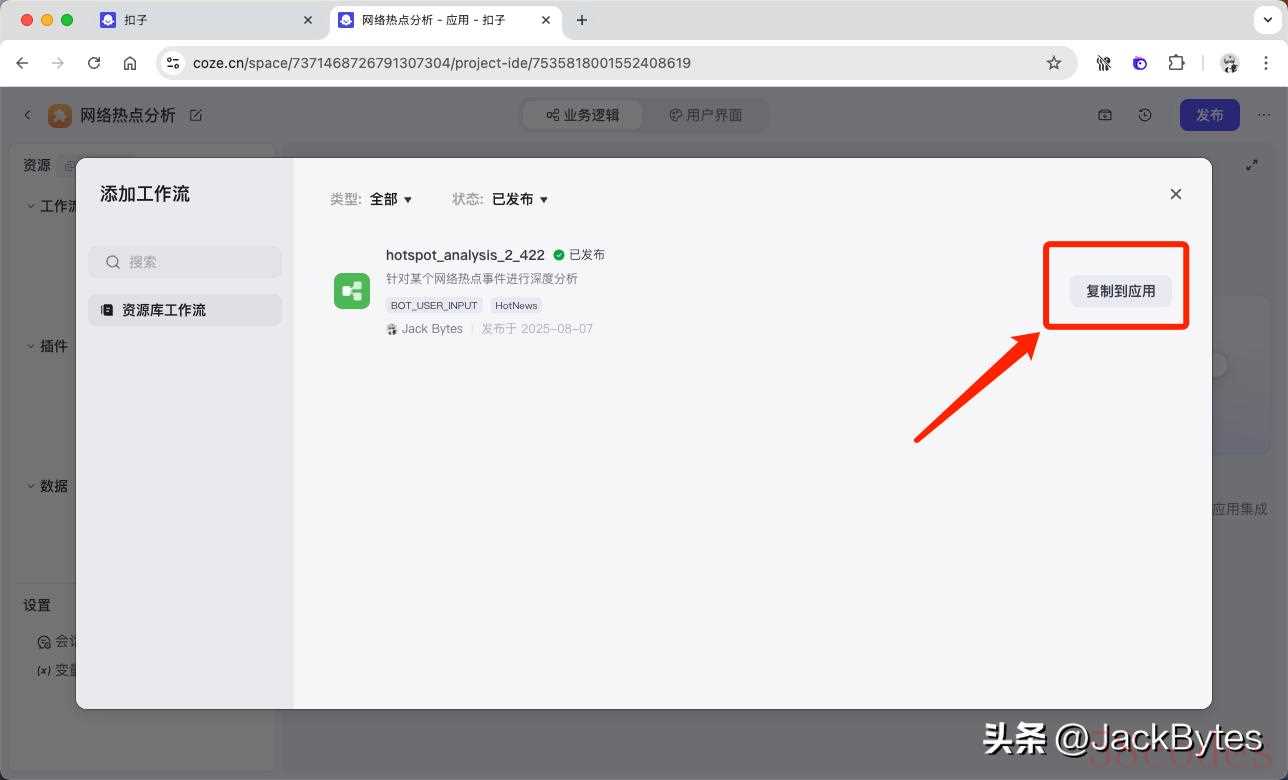This screenshot has width=1288, height=780.
Task: Click the 设置 heading in the sidebar
Action: [x=37, y=605]
